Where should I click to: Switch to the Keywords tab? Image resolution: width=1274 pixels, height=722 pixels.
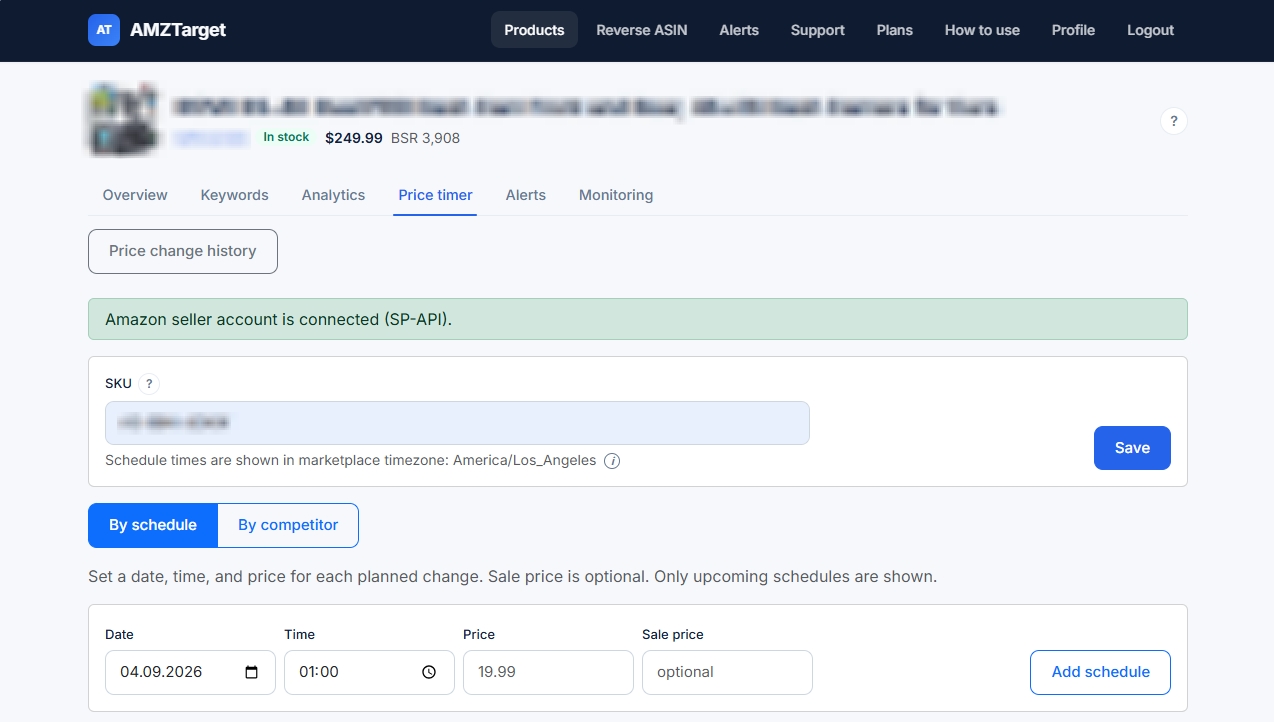[x=235, y=195]
